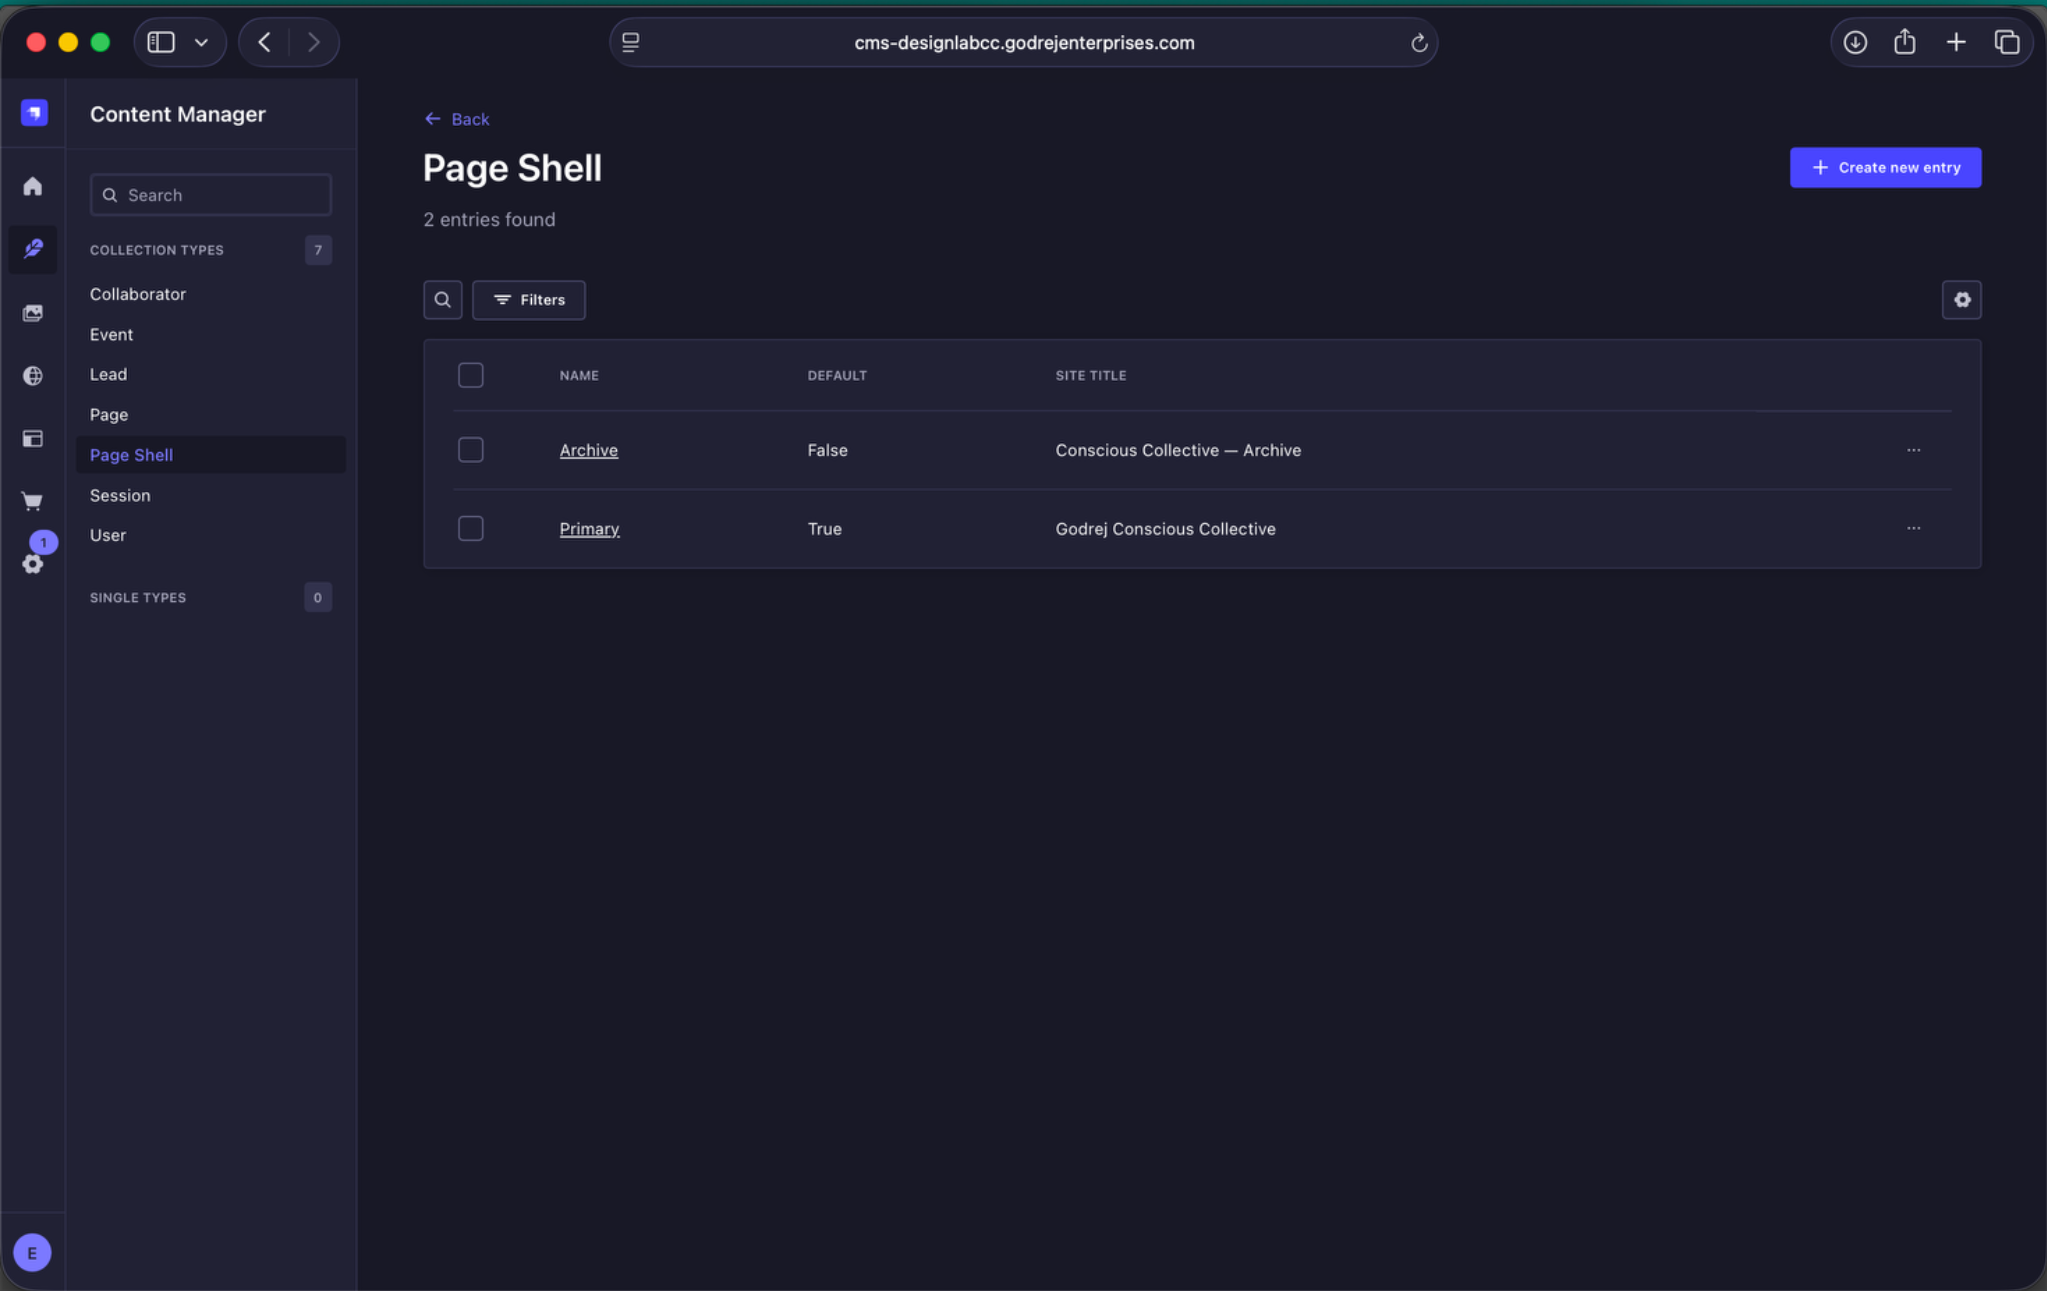This screenshot has height=1291, width=2047.
Task: Open row actions for Archive entry
Action: [x=1913, y=450]
